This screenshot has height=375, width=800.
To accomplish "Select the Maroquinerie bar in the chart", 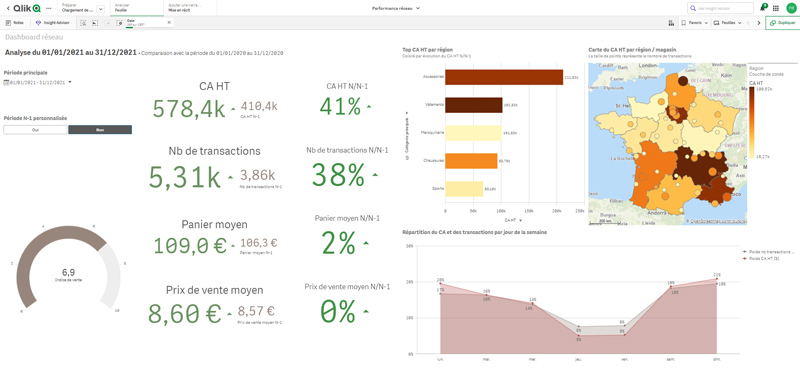I will click(x=473, y=133).
